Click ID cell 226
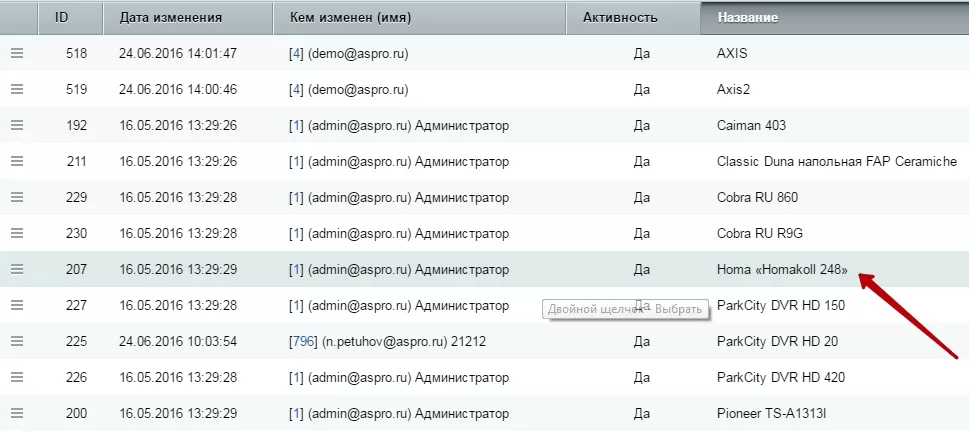 [x=77, y=378]
